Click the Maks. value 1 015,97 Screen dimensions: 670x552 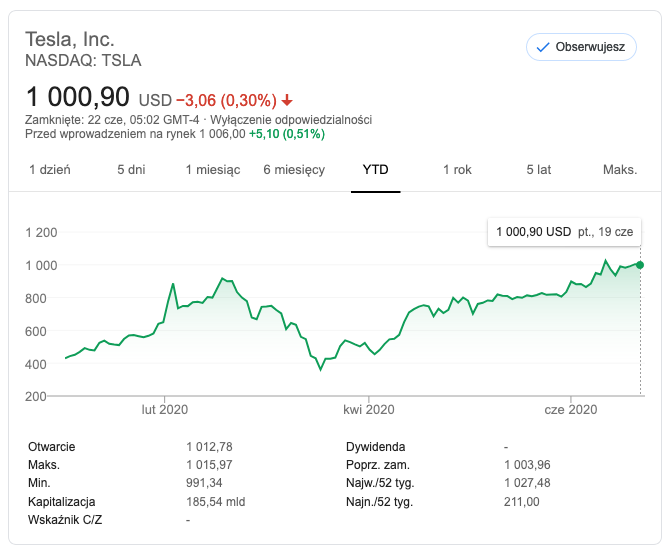(x=209, y=464)
